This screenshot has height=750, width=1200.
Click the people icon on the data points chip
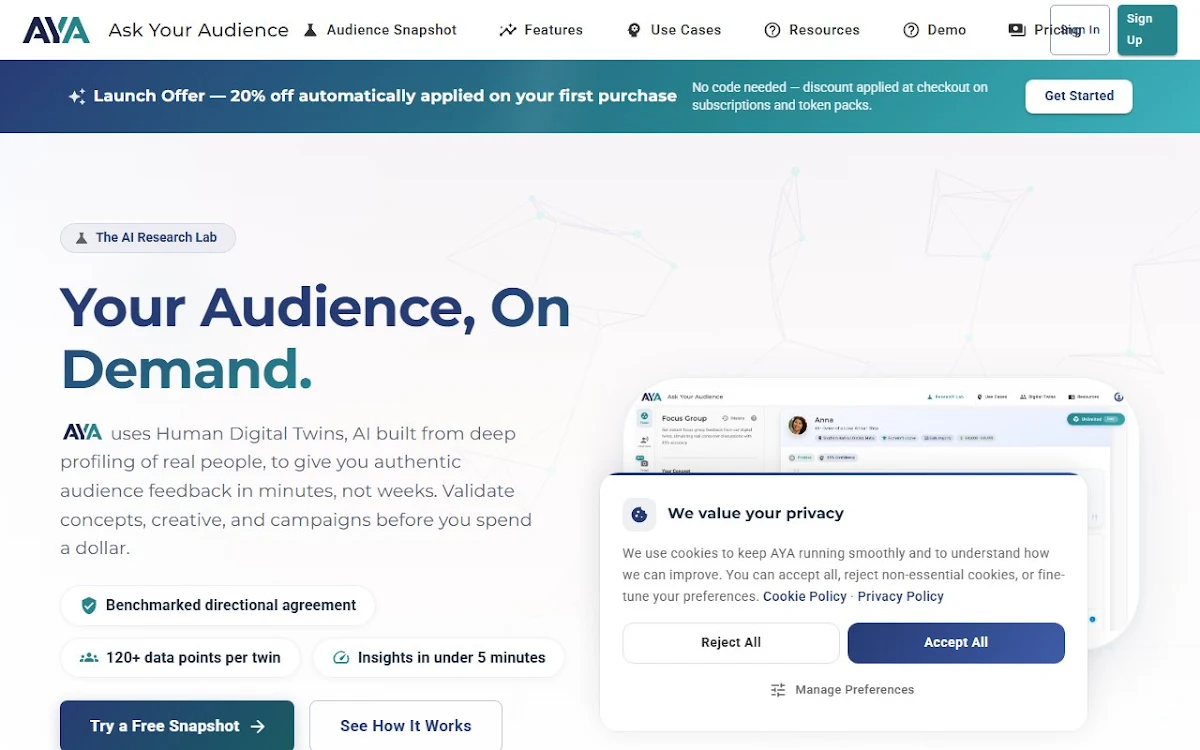89,658
